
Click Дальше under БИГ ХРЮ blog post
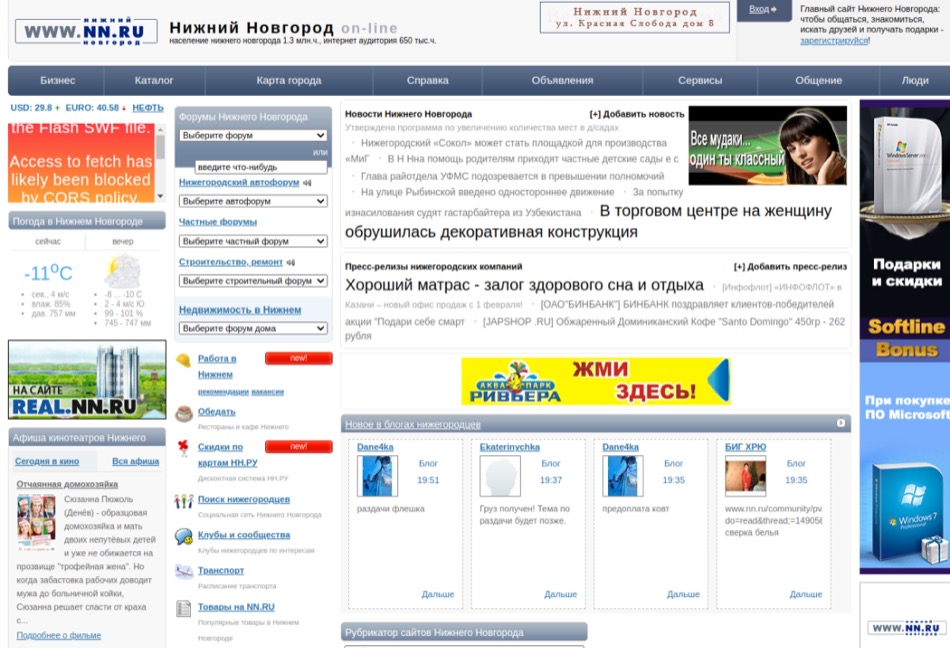point(806,595)
